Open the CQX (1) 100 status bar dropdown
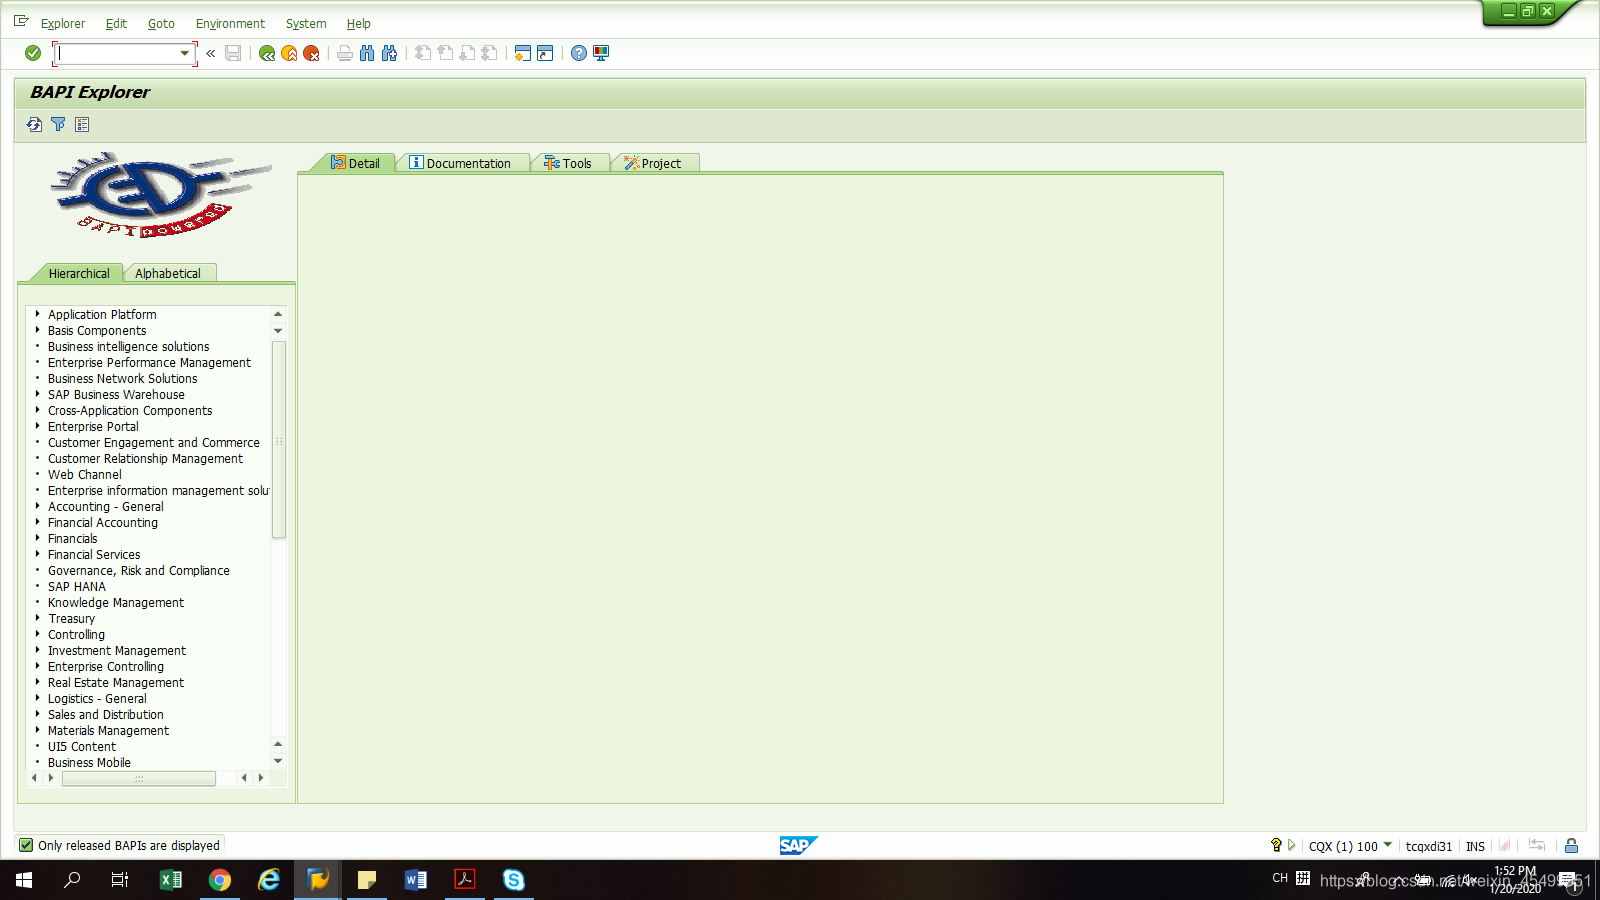This screenshot has width=1600, height=900. pos(1389,845)
